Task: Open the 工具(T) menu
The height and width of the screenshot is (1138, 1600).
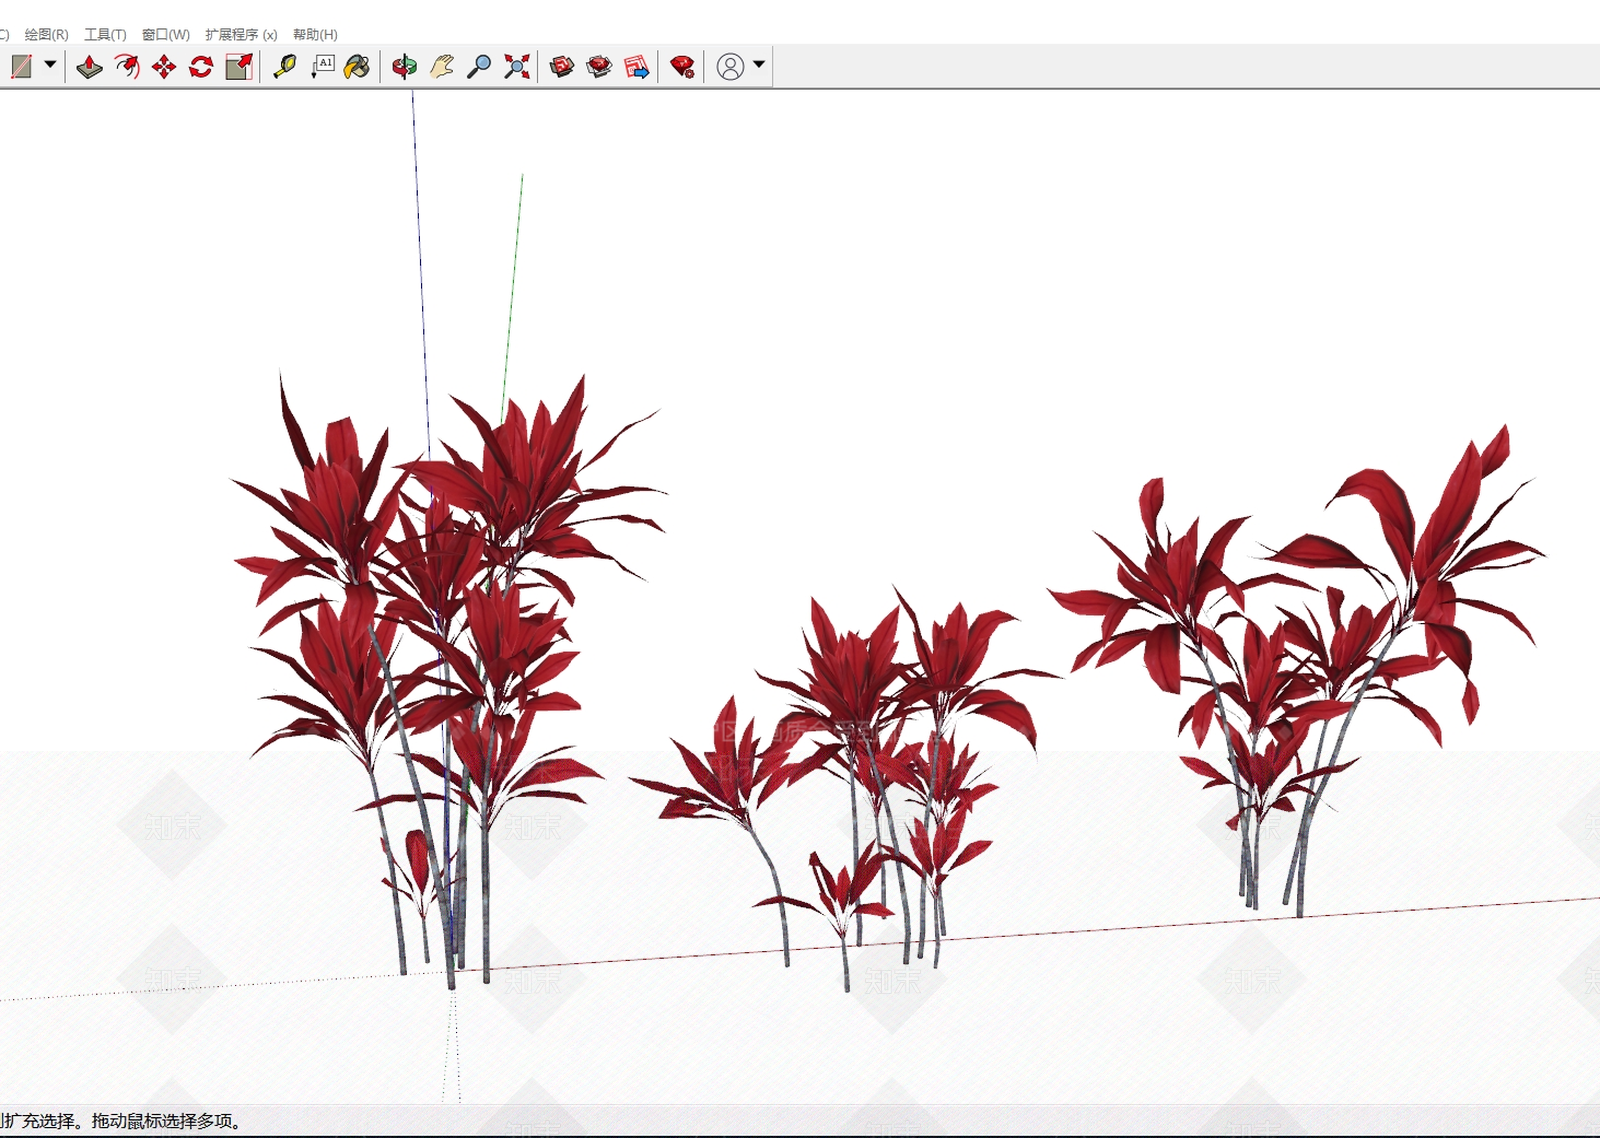Action: 105,34
